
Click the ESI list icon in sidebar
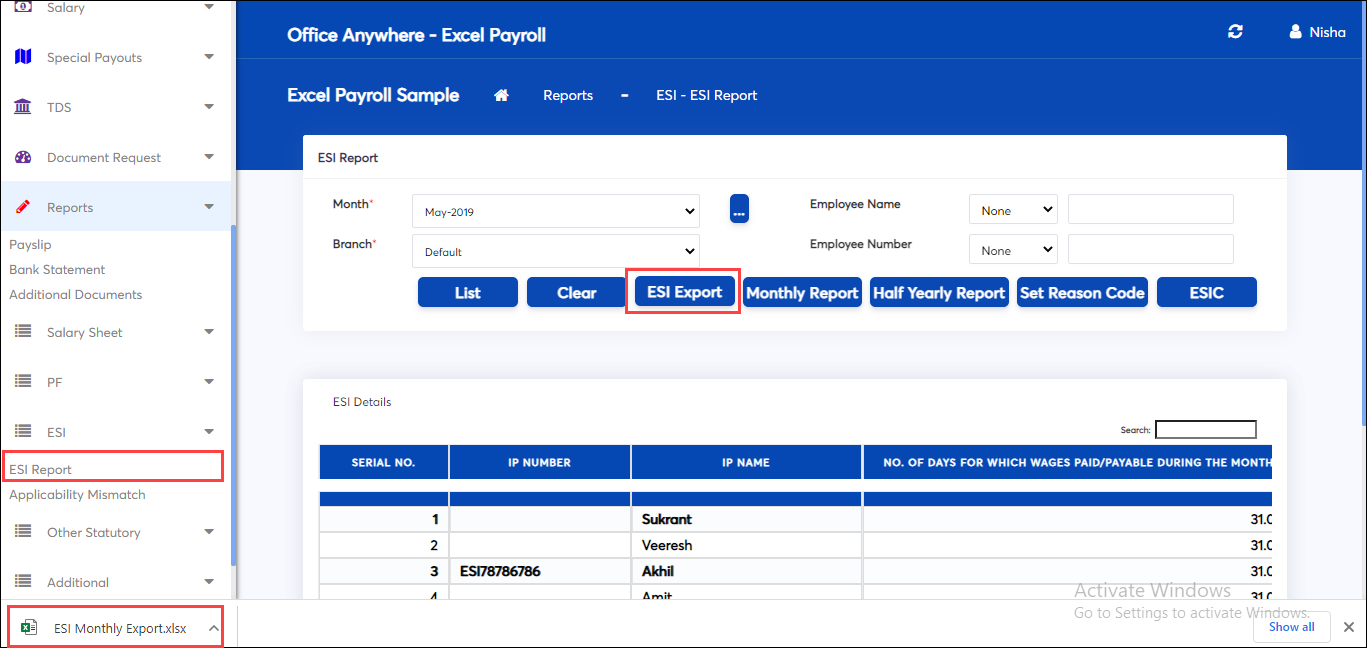pyautogui.click(x=23, y=432)
